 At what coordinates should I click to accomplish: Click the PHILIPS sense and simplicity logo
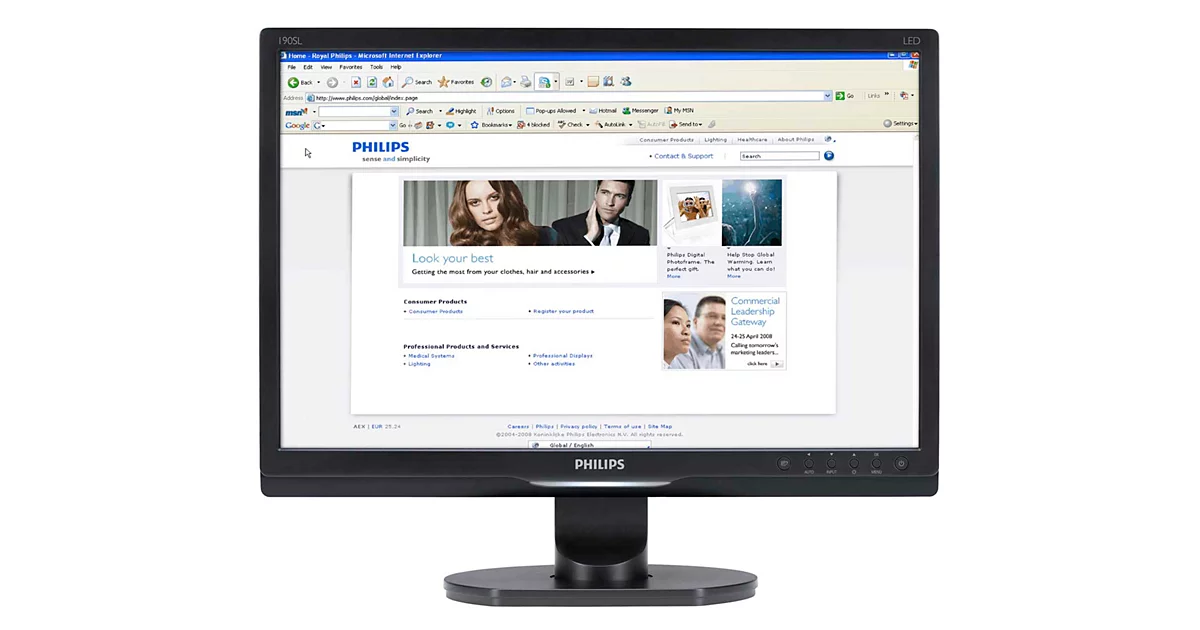(391, 152)
